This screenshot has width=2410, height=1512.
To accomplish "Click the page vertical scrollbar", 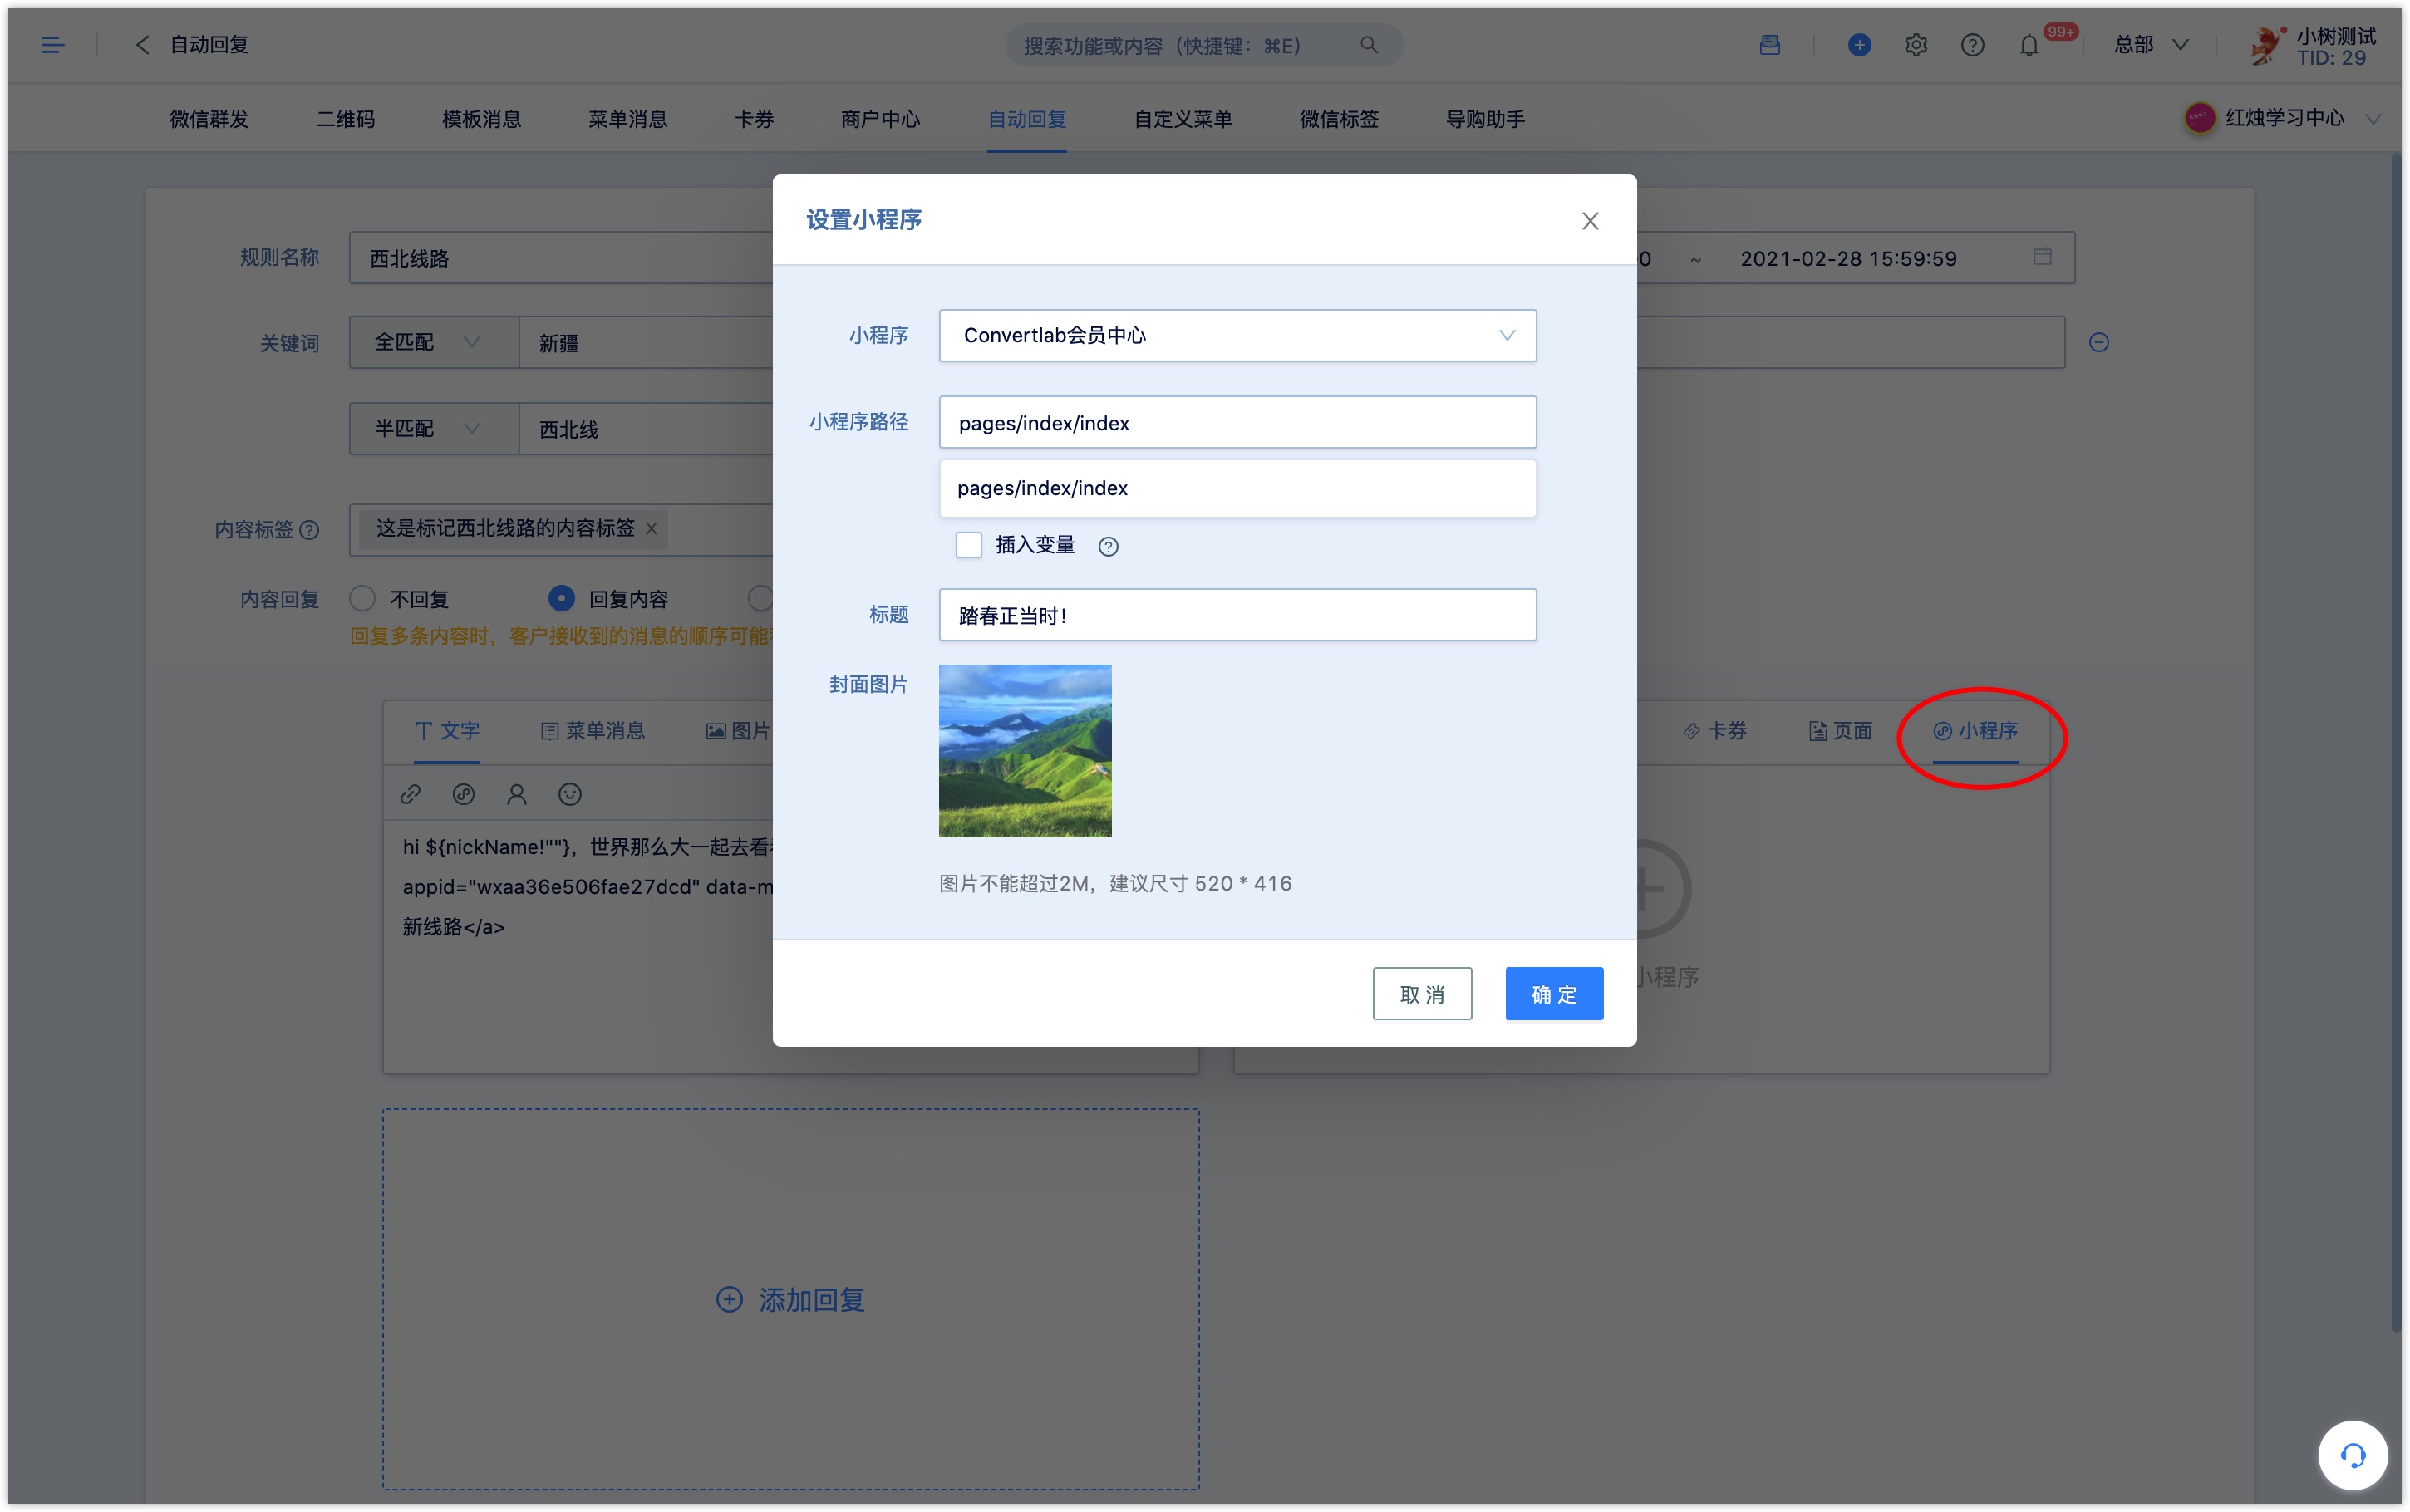I will pyautogui.click(x=2395, y=740).
